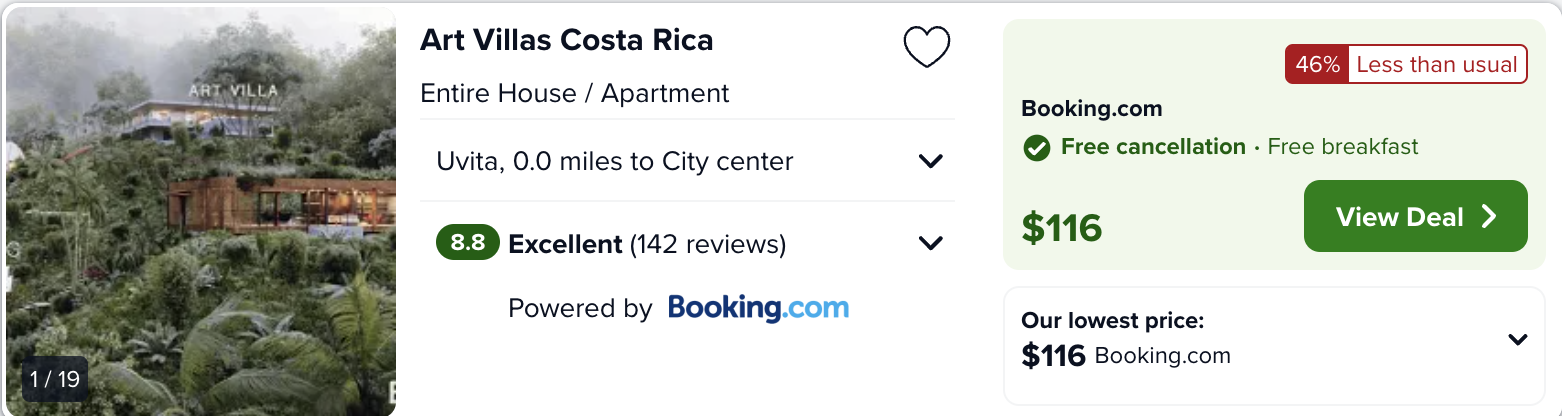Click the green free cancellation checkmark icon
The image size is (1562, 416).
1036,148
